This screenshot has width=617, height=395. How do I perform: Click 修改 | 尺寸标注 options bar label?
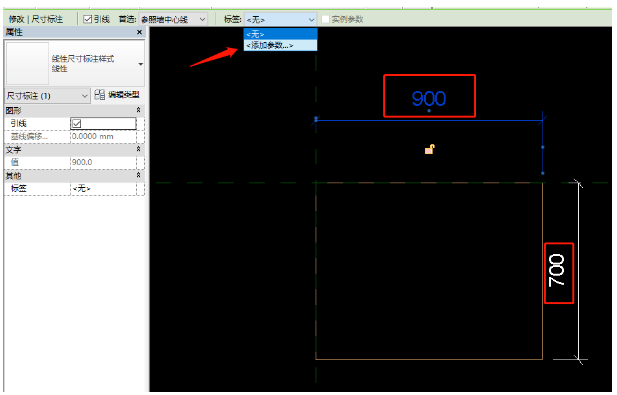(x=36, y=19)
